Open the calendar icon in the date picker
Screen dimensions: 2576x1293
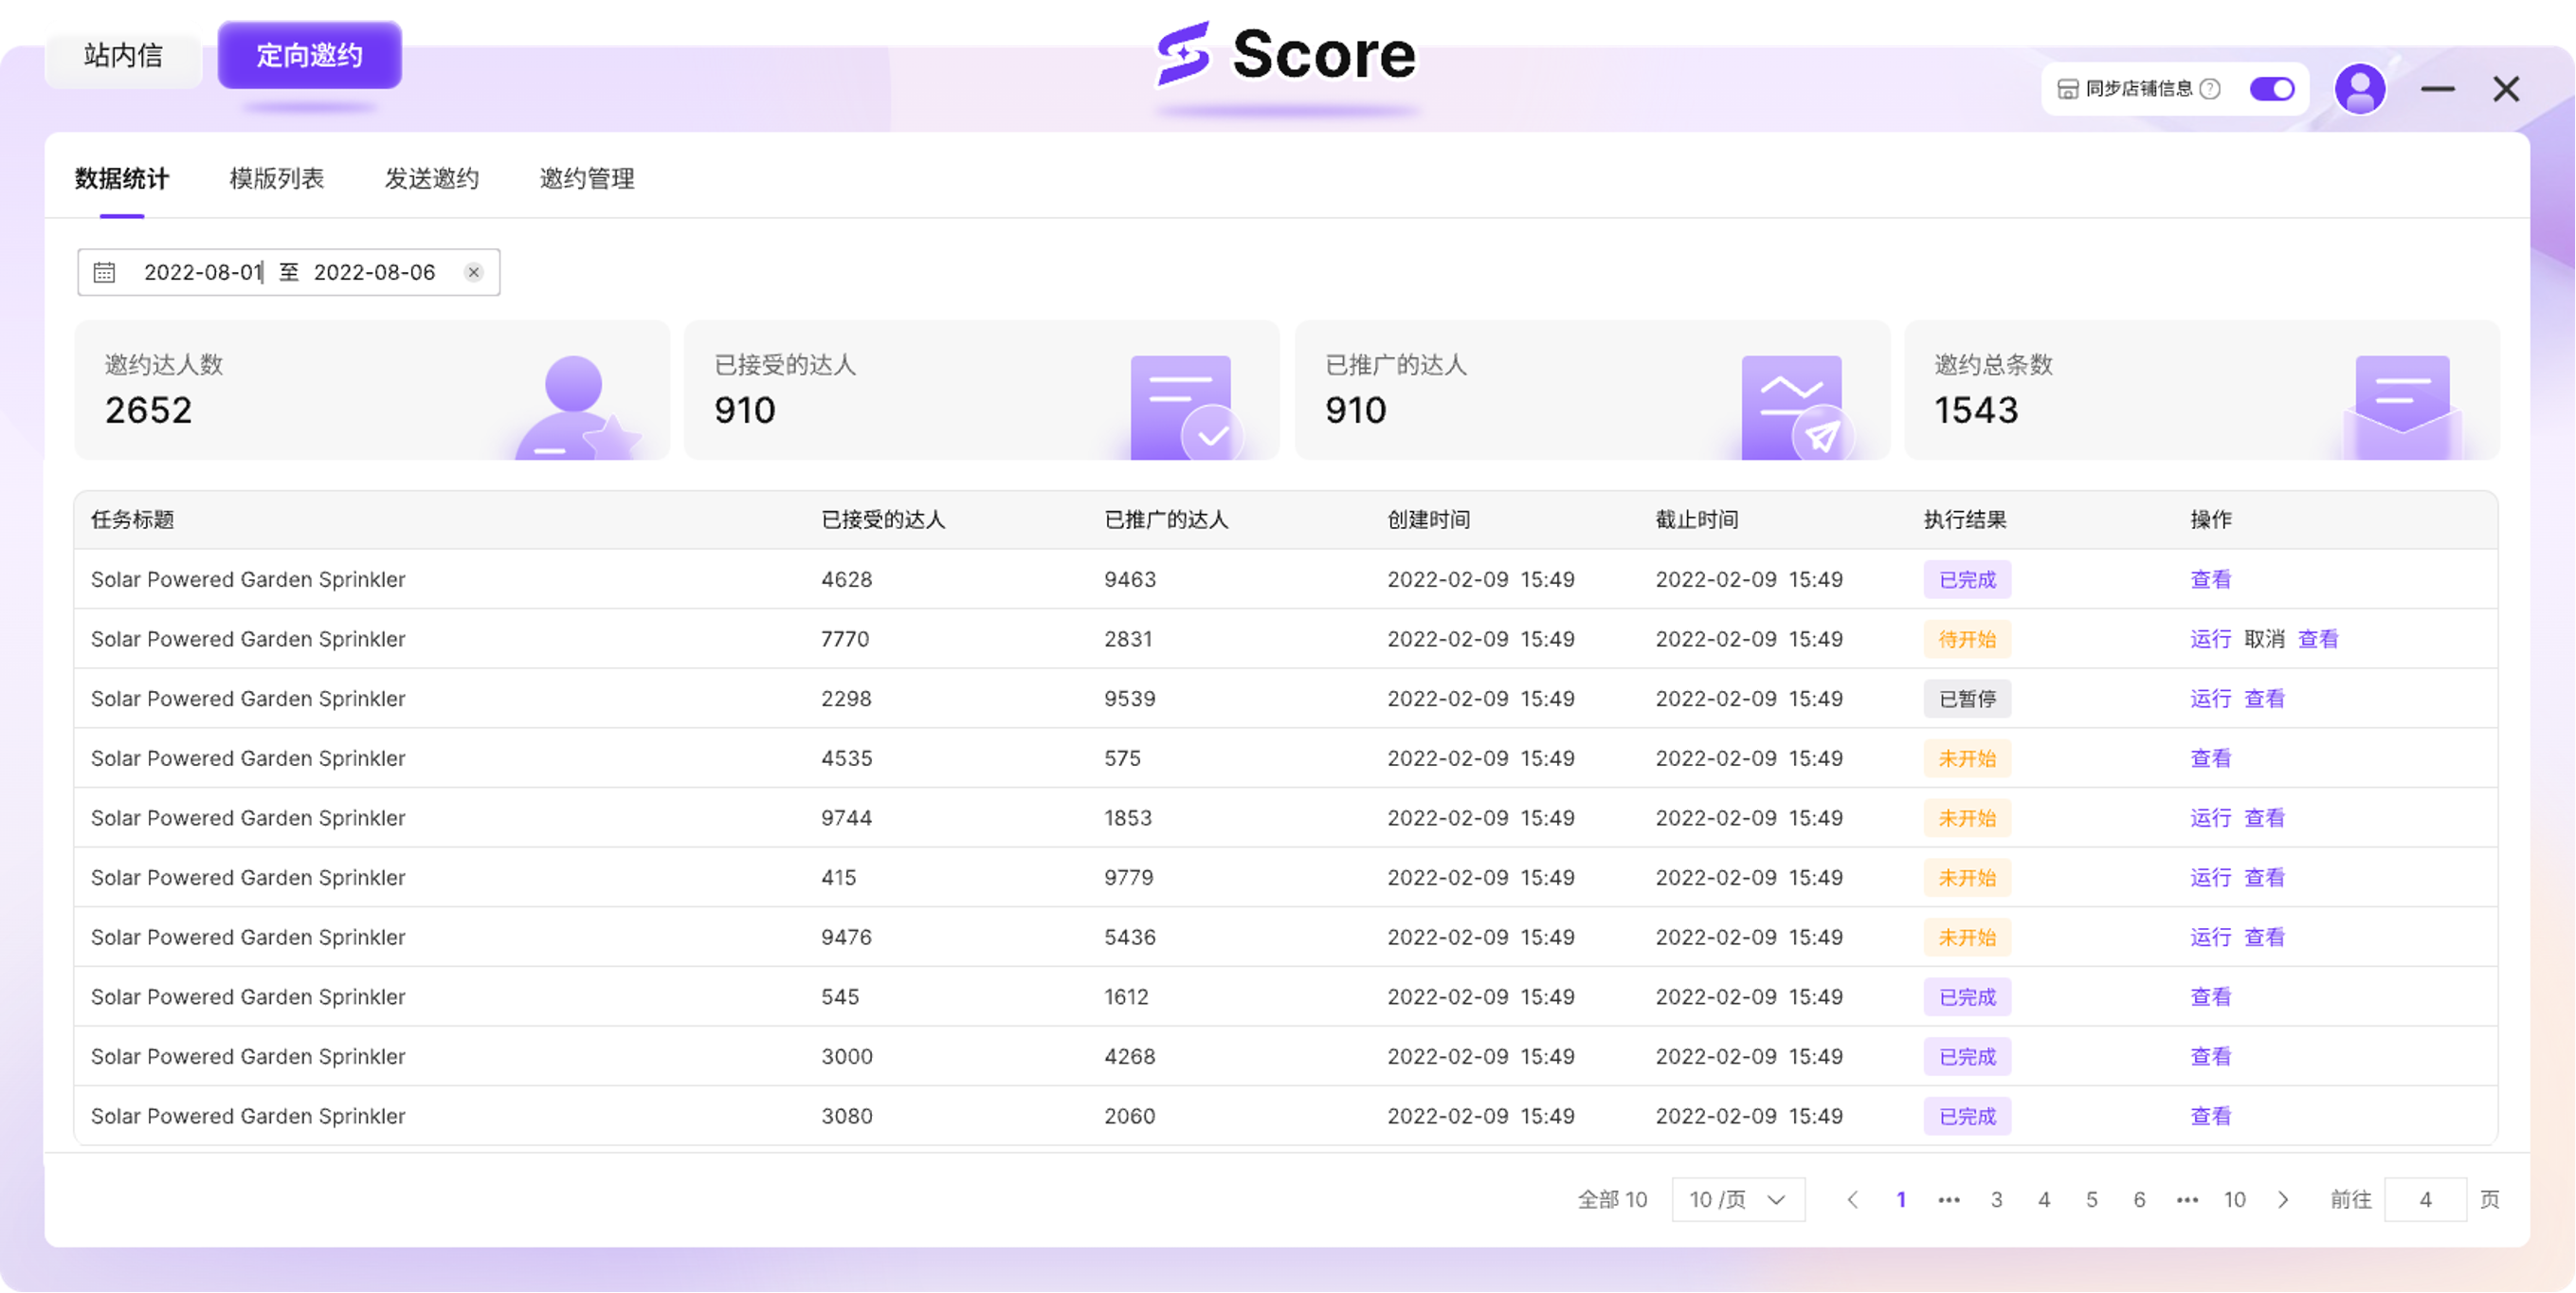pyautogui.click(x=104, y=271)
